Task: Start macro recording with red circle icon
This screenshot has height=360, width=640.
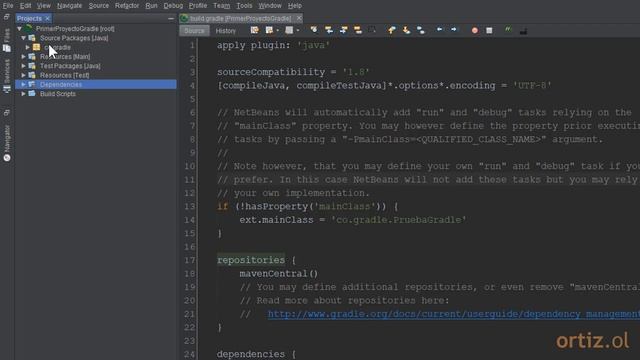Action: tap(475, 30)
